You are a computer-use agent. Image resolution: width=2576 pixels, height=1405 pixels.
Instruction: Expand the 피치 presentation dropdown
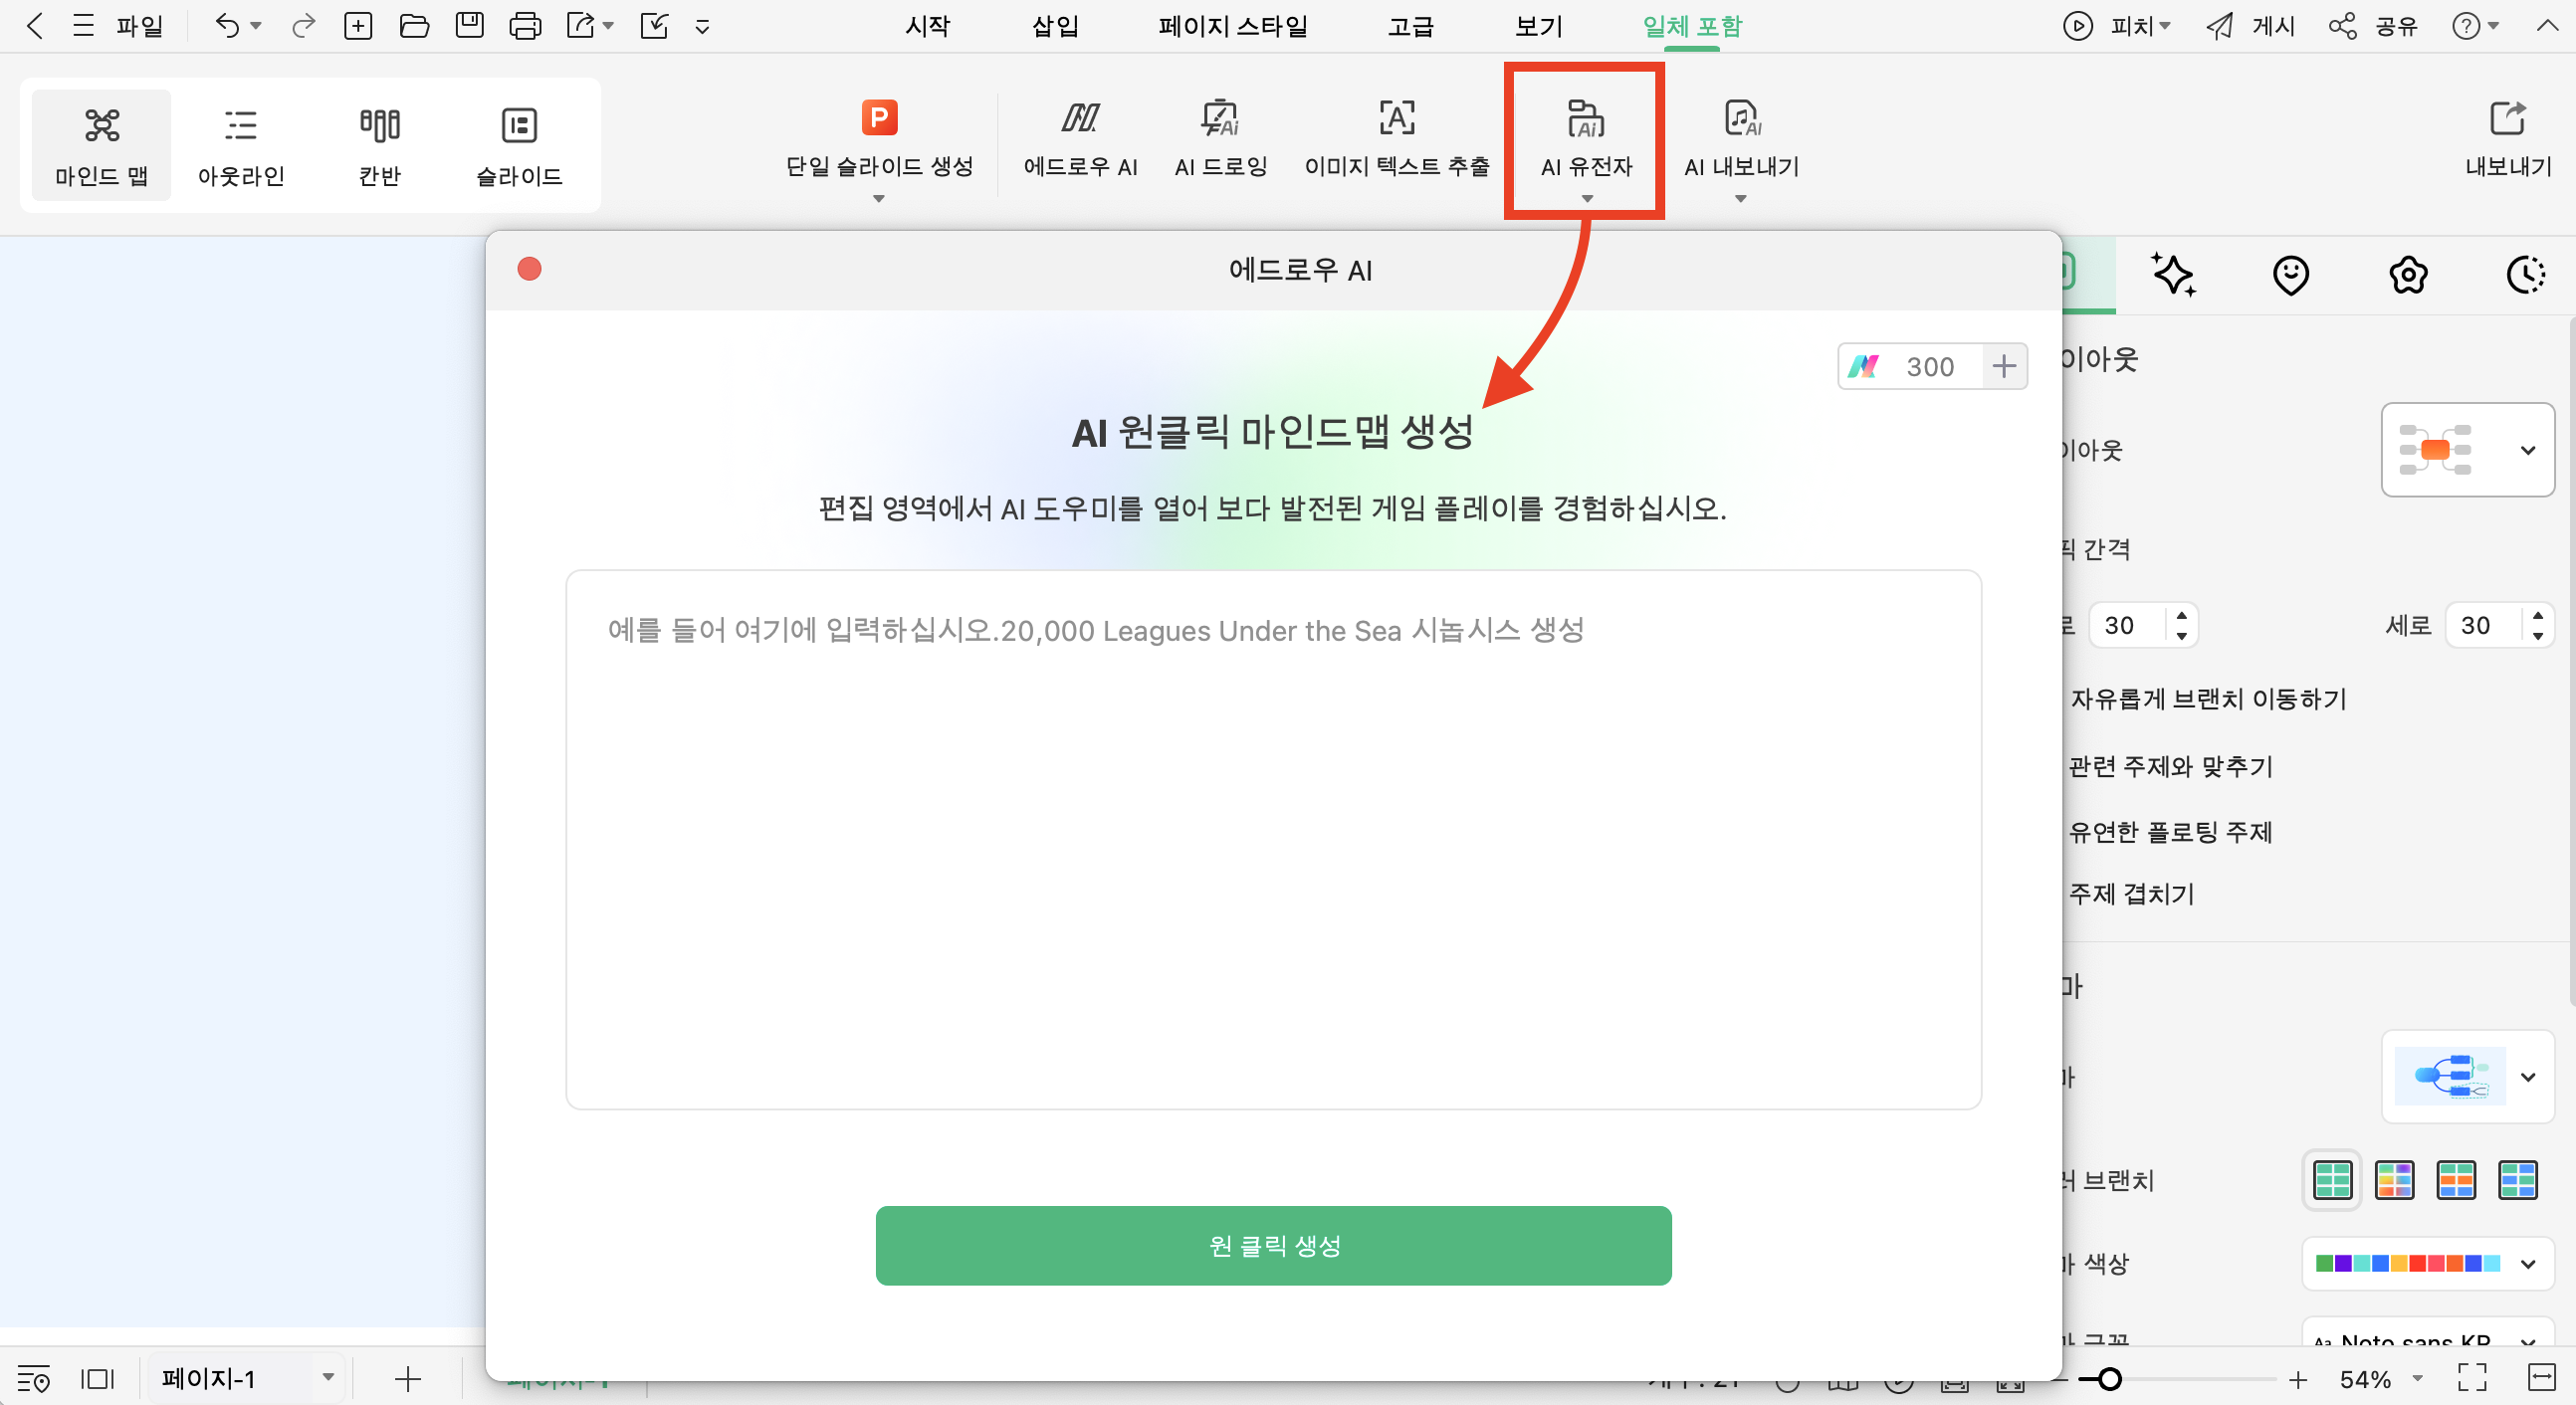(x=2165, y=26)
